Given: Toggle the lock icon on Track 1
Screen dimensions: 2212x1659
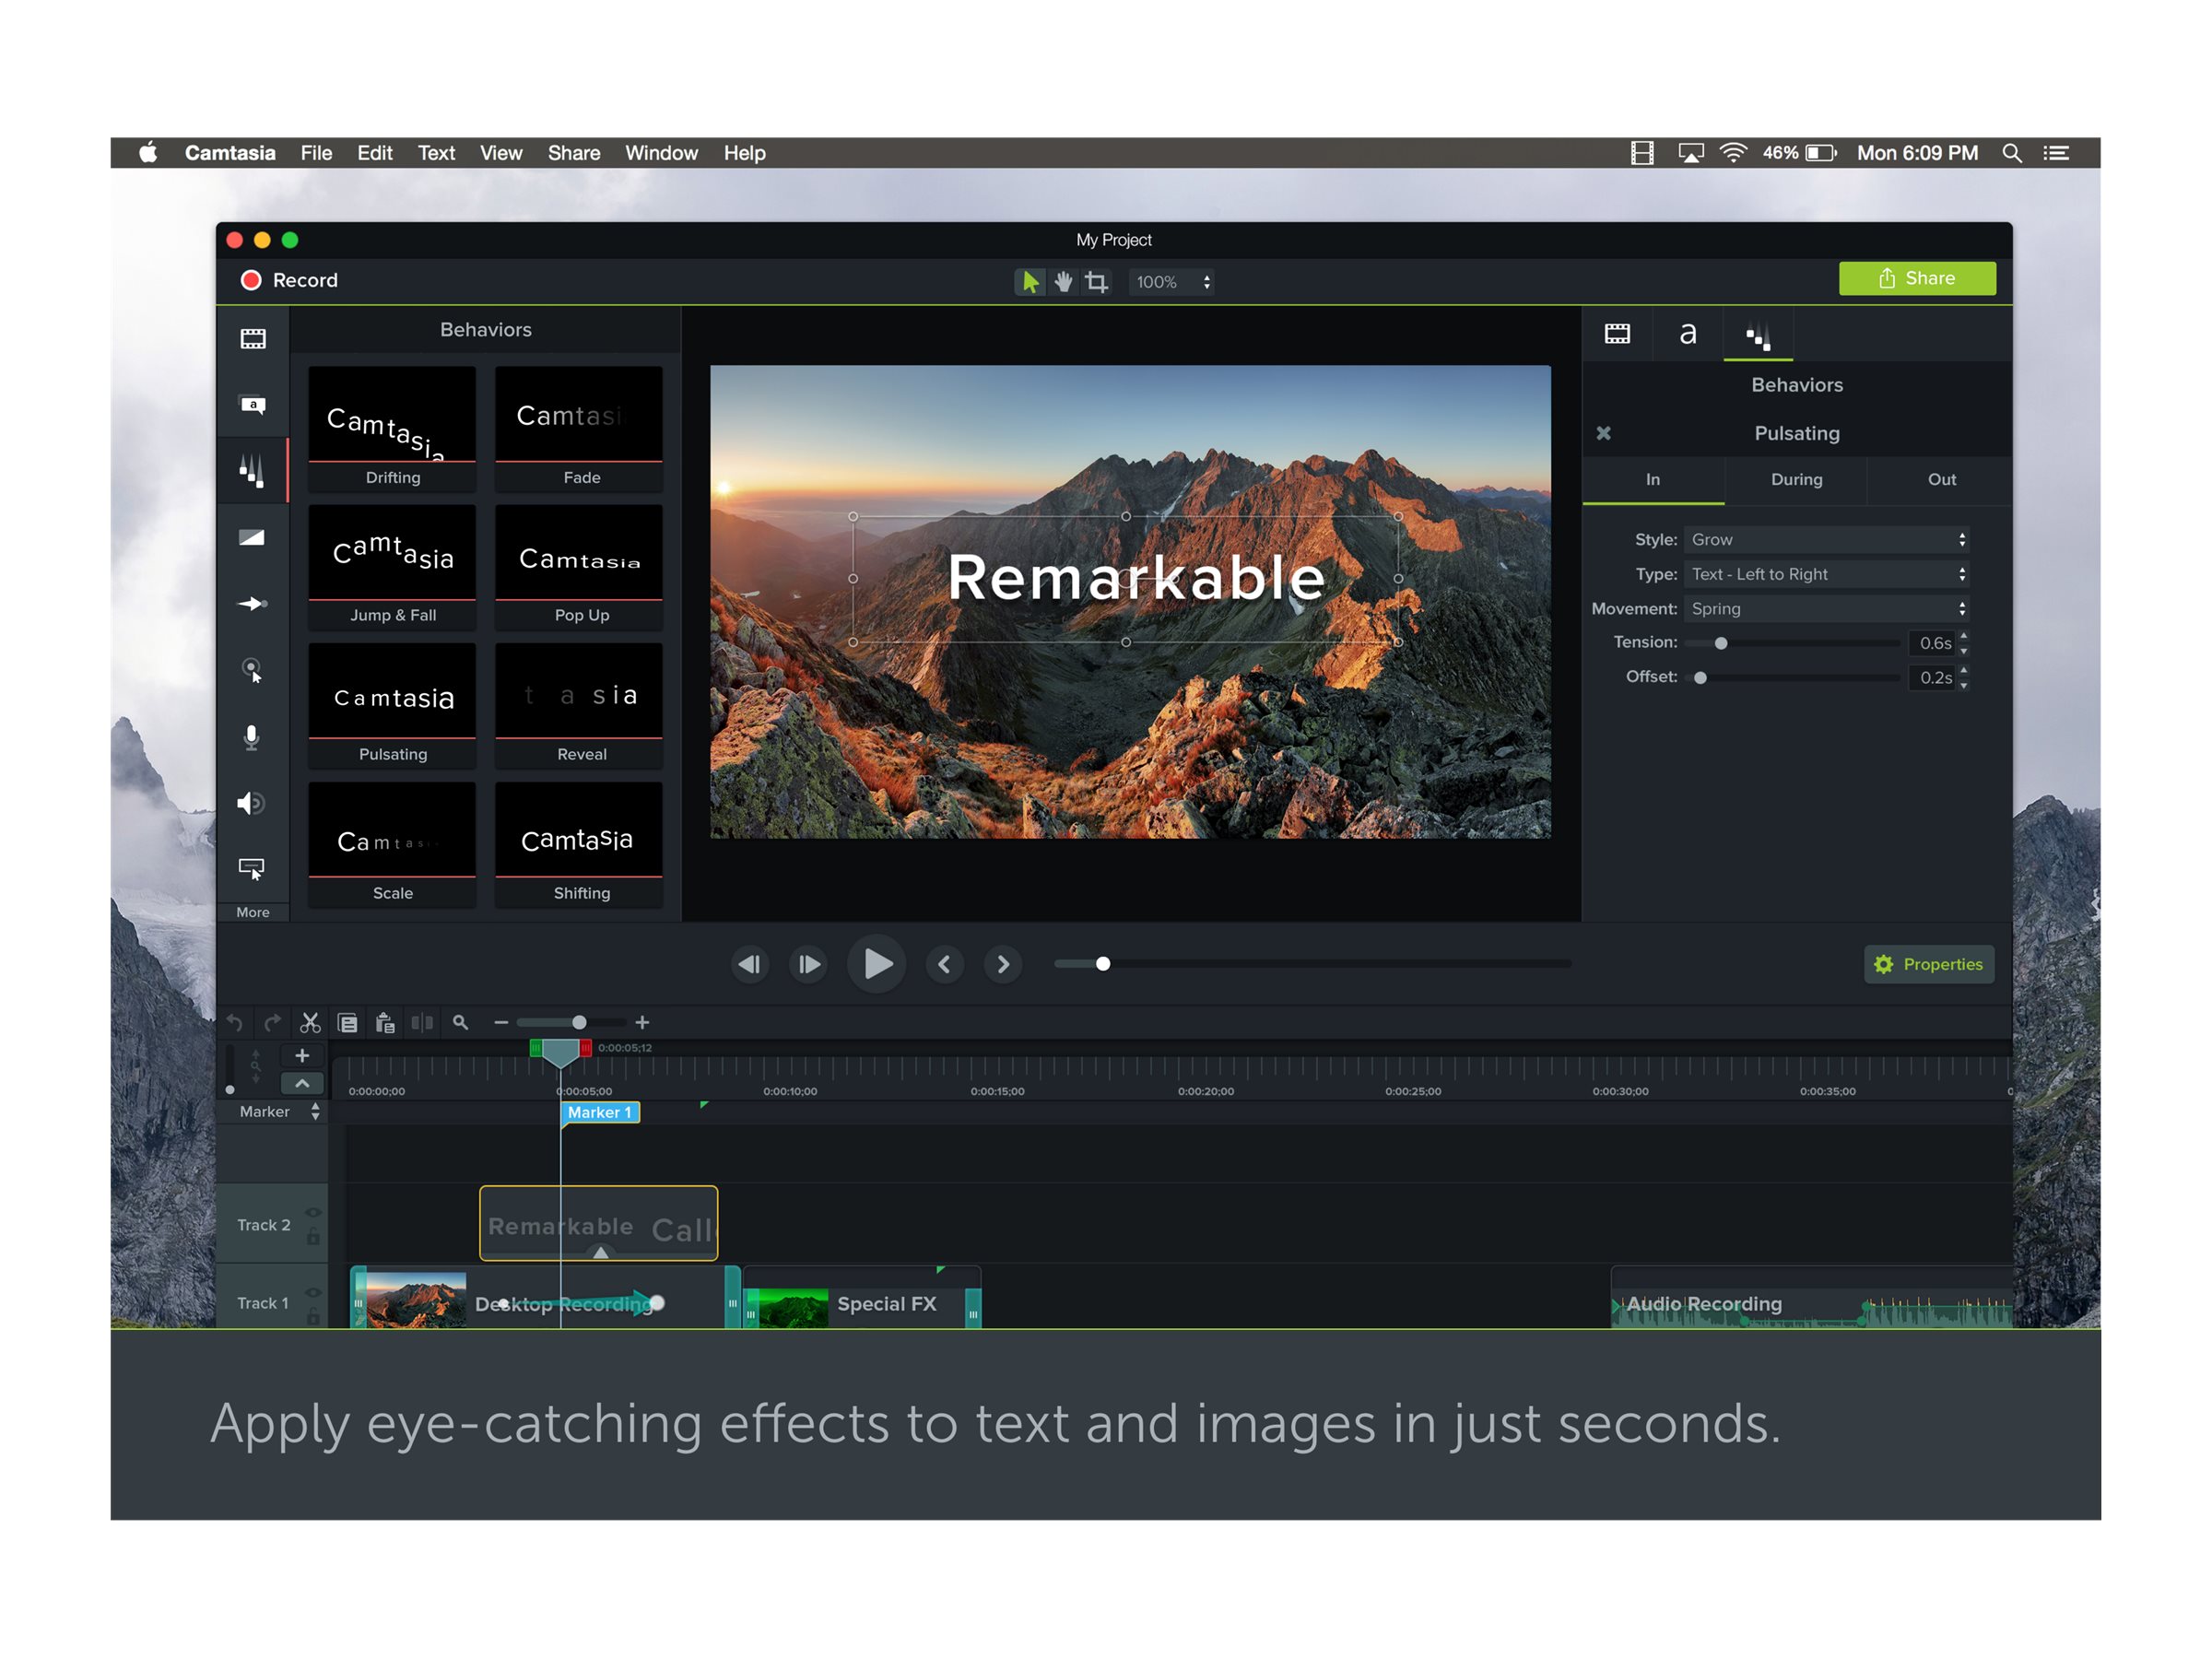Looking at the screenshot, I should (x=313, y=1316).
